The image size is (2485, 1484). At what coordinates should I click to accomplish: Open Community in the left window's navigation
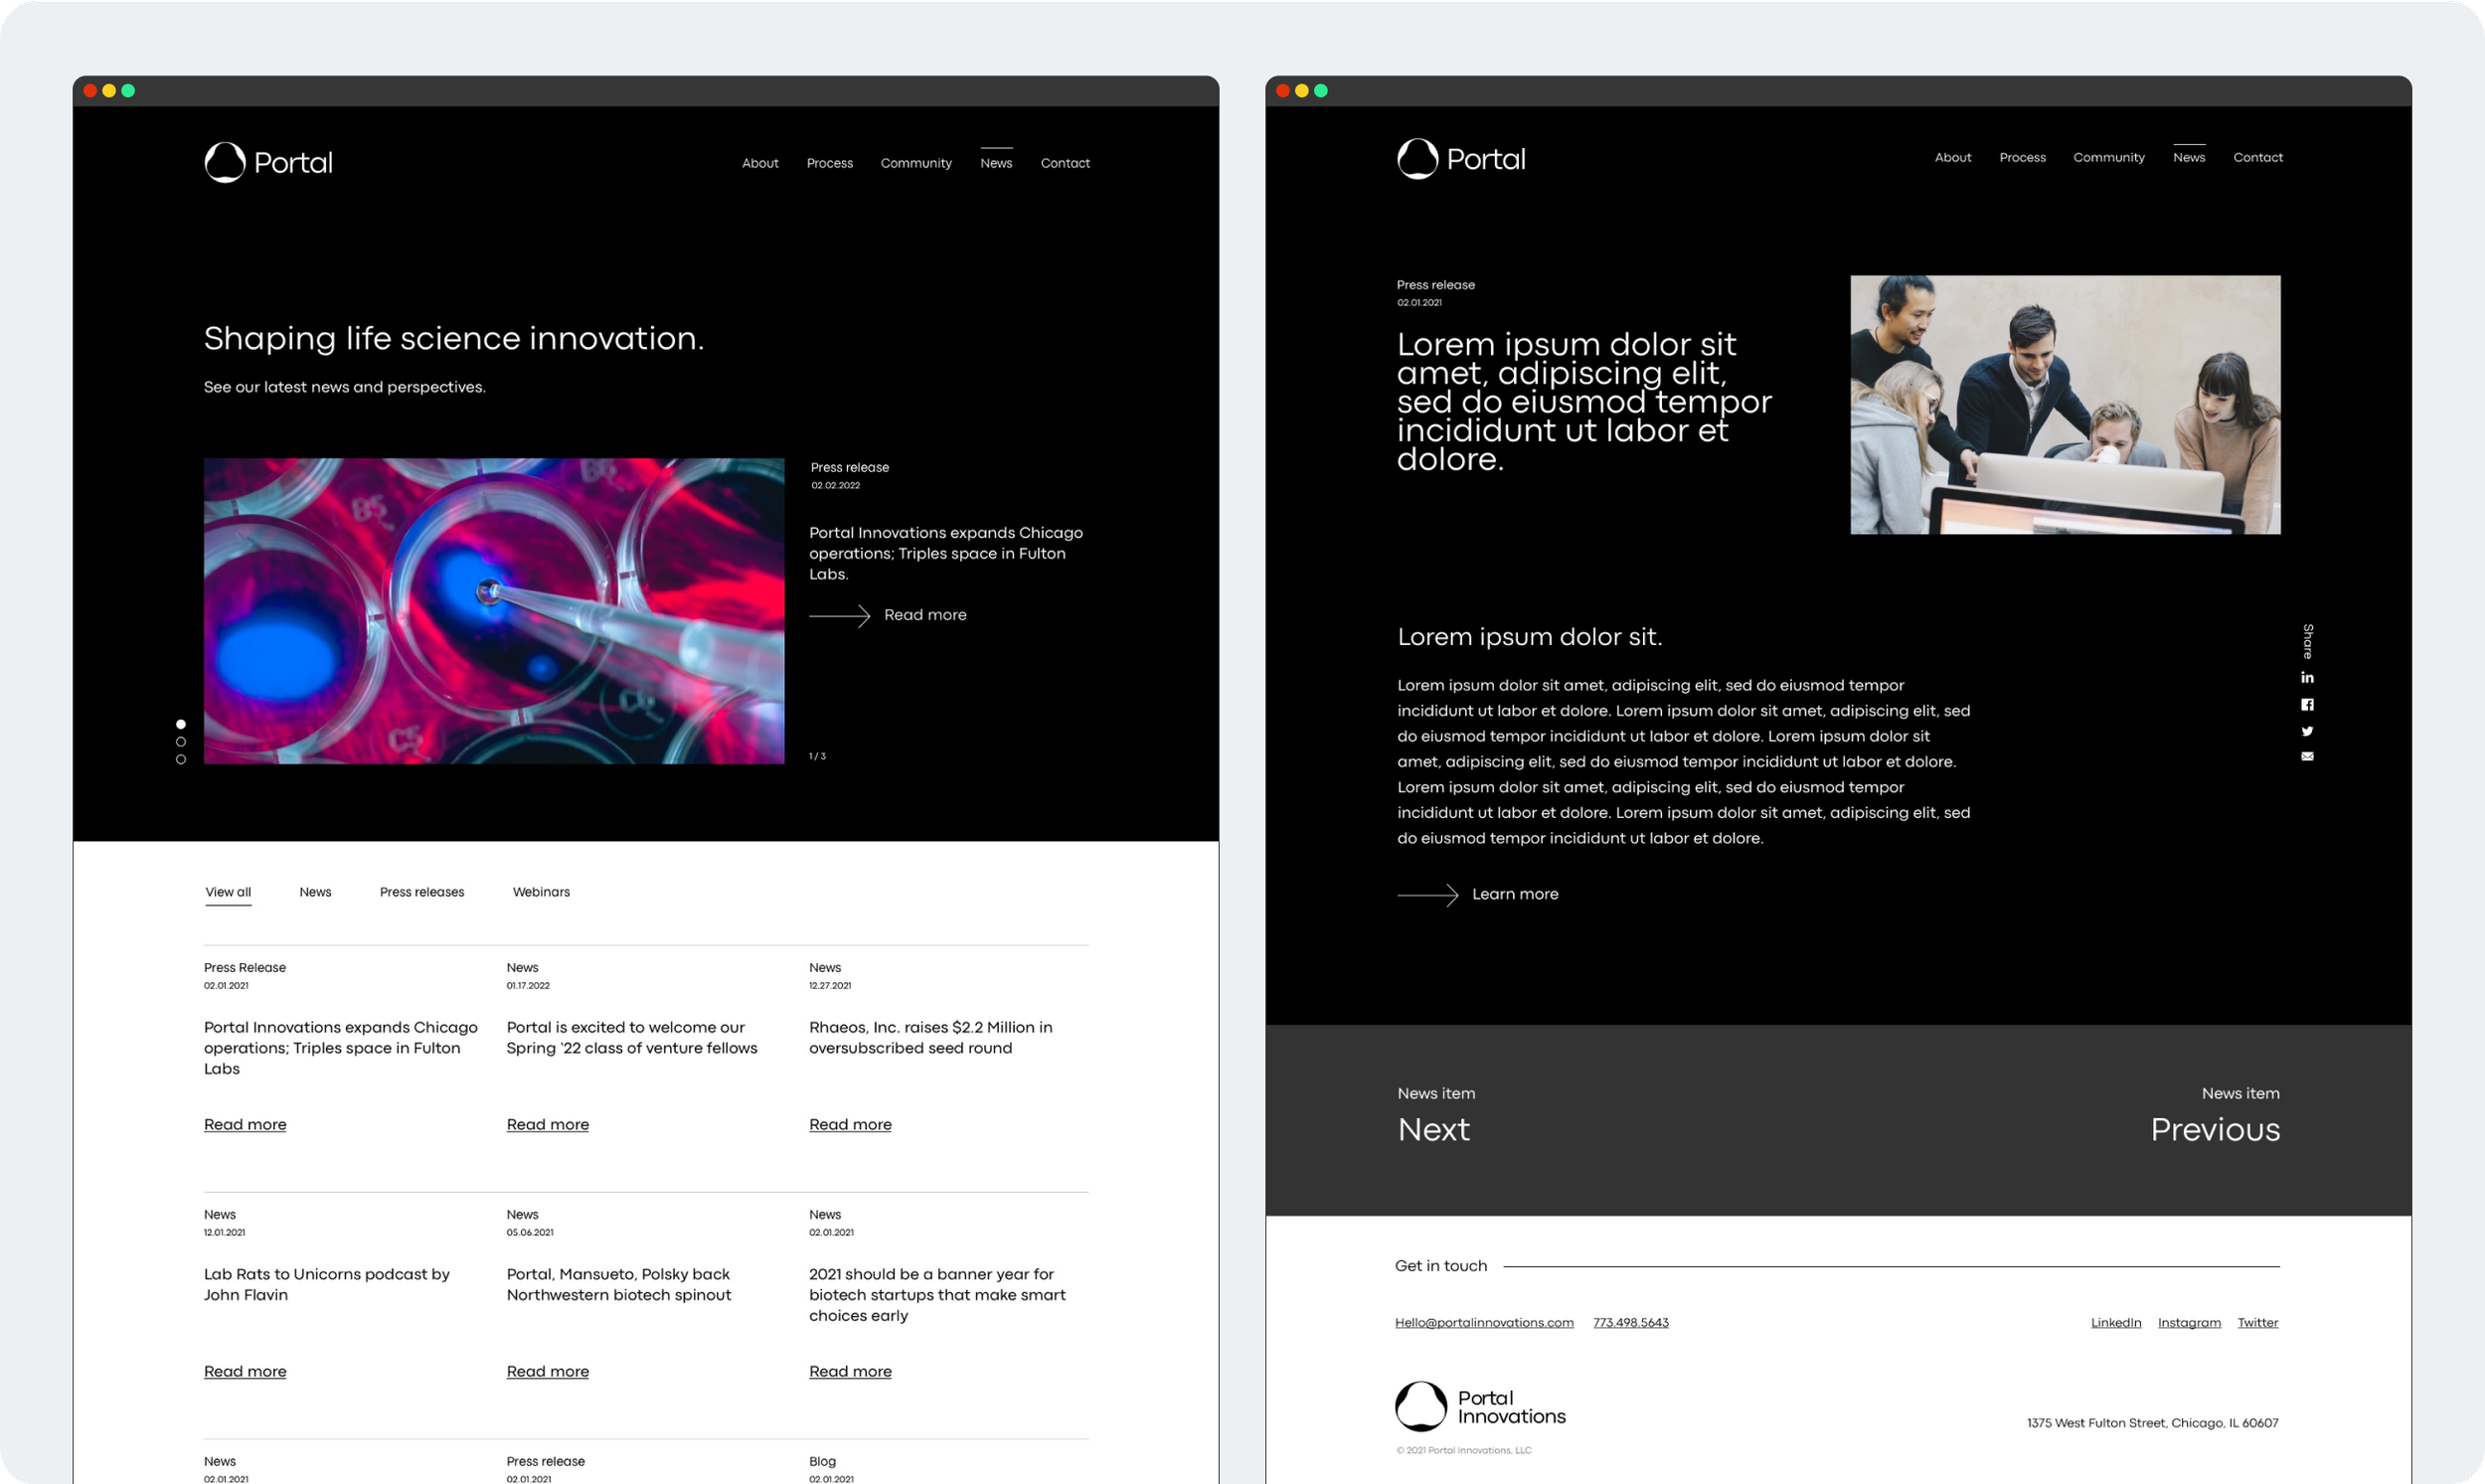(916, 163)
